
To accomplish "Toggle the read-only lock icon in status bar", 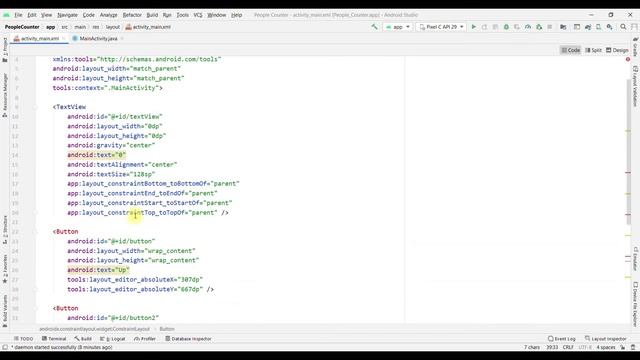I will tap(623, 347).
